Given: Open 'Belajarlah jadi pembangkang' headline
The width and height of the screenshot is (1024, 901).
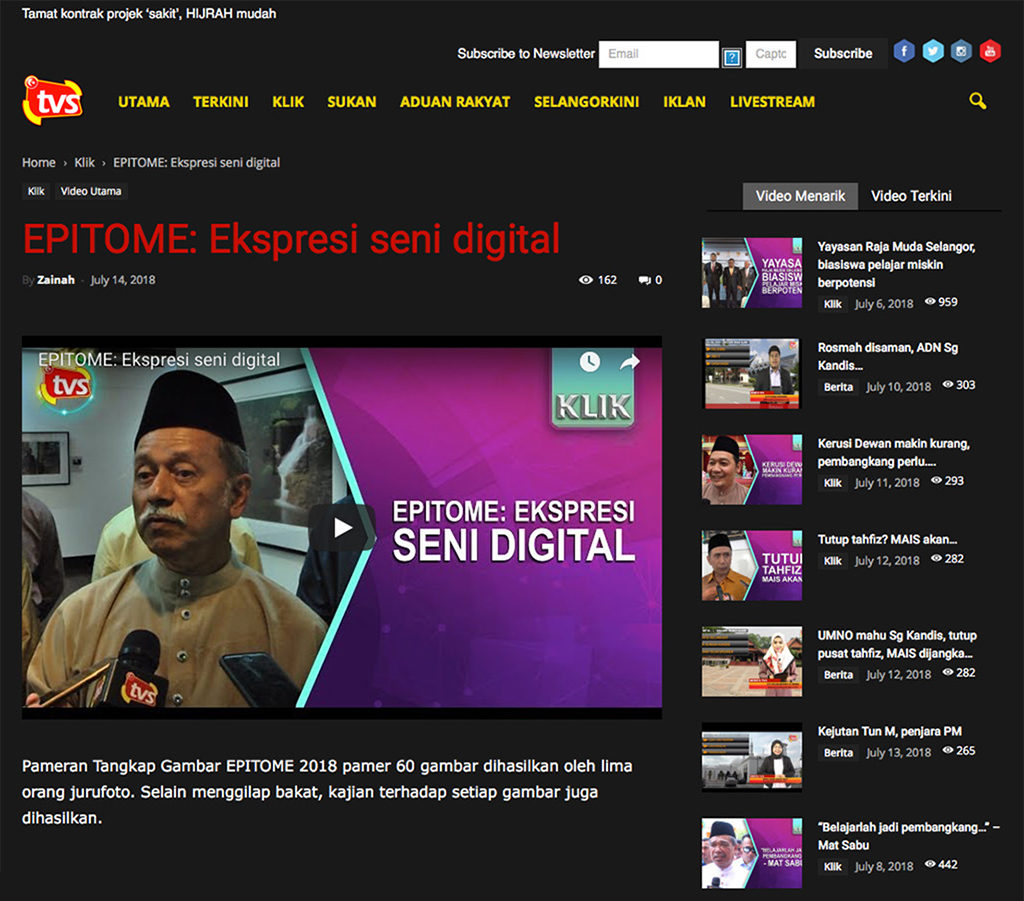Looking at the screenshot, I should [x=908, y=836].
